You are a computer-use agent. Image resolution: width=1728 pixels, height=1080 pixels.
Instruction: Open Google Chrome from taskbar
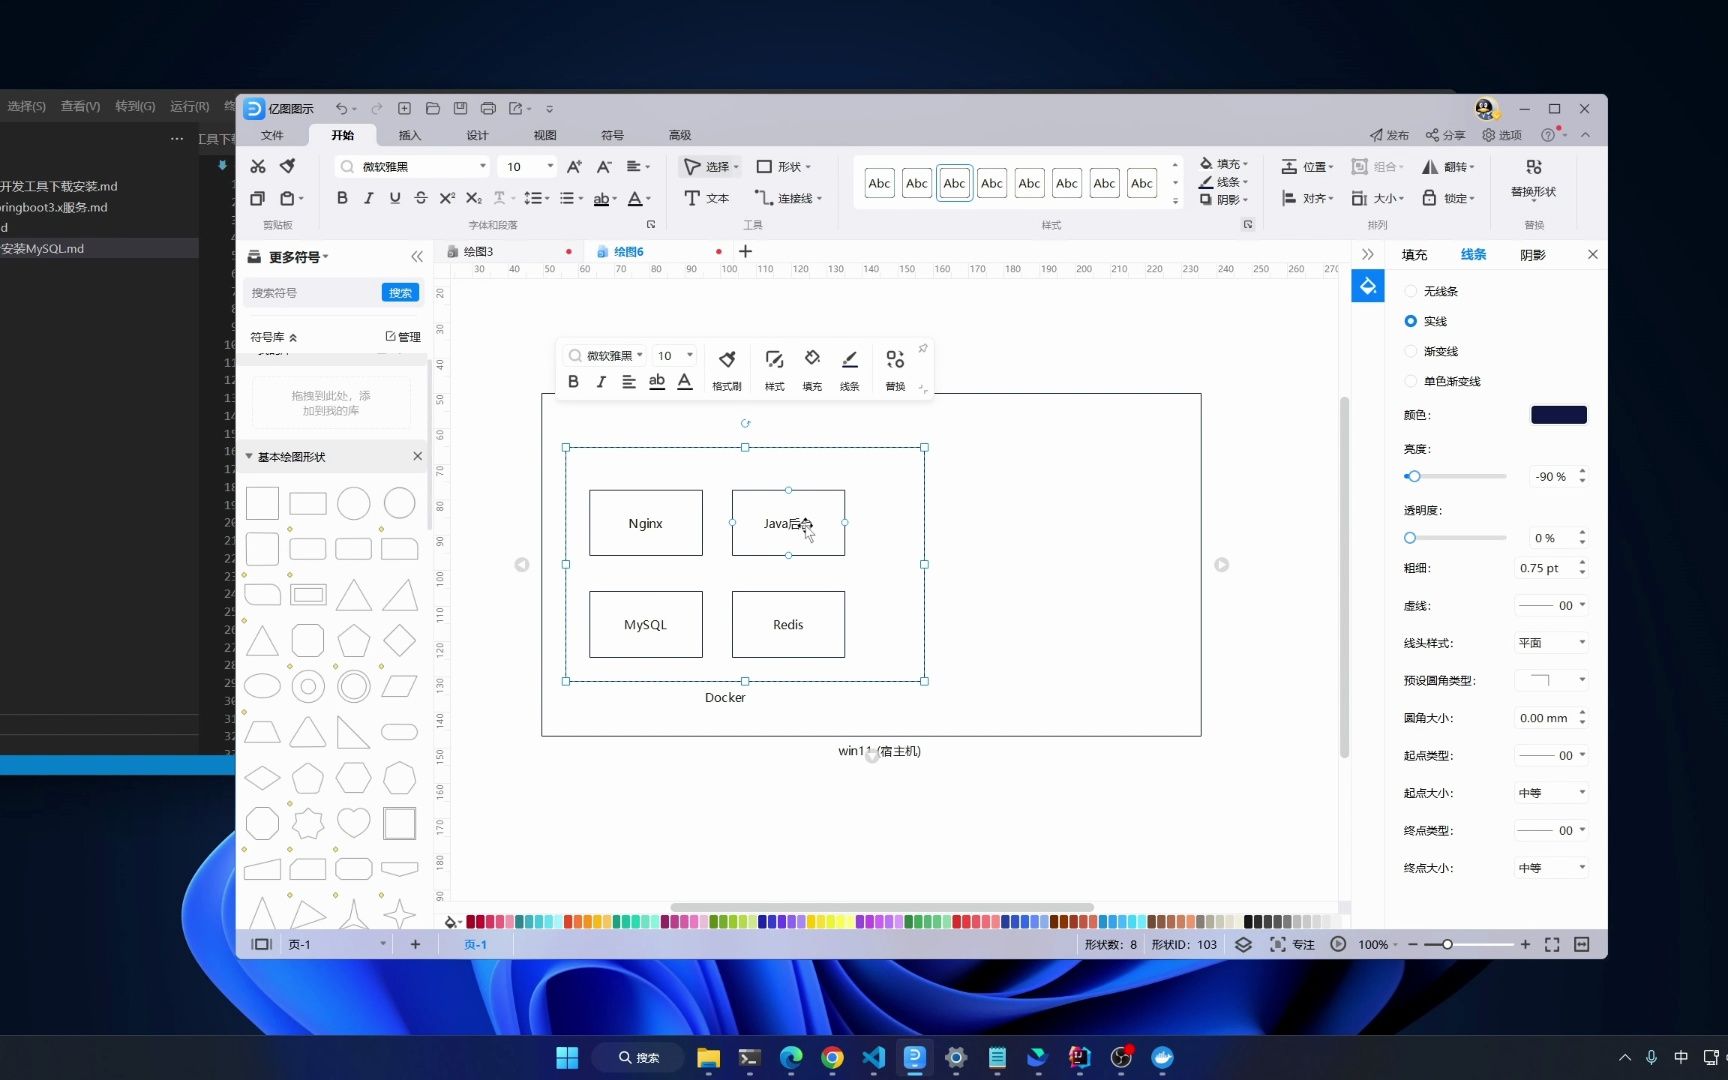click(832, 1057)
